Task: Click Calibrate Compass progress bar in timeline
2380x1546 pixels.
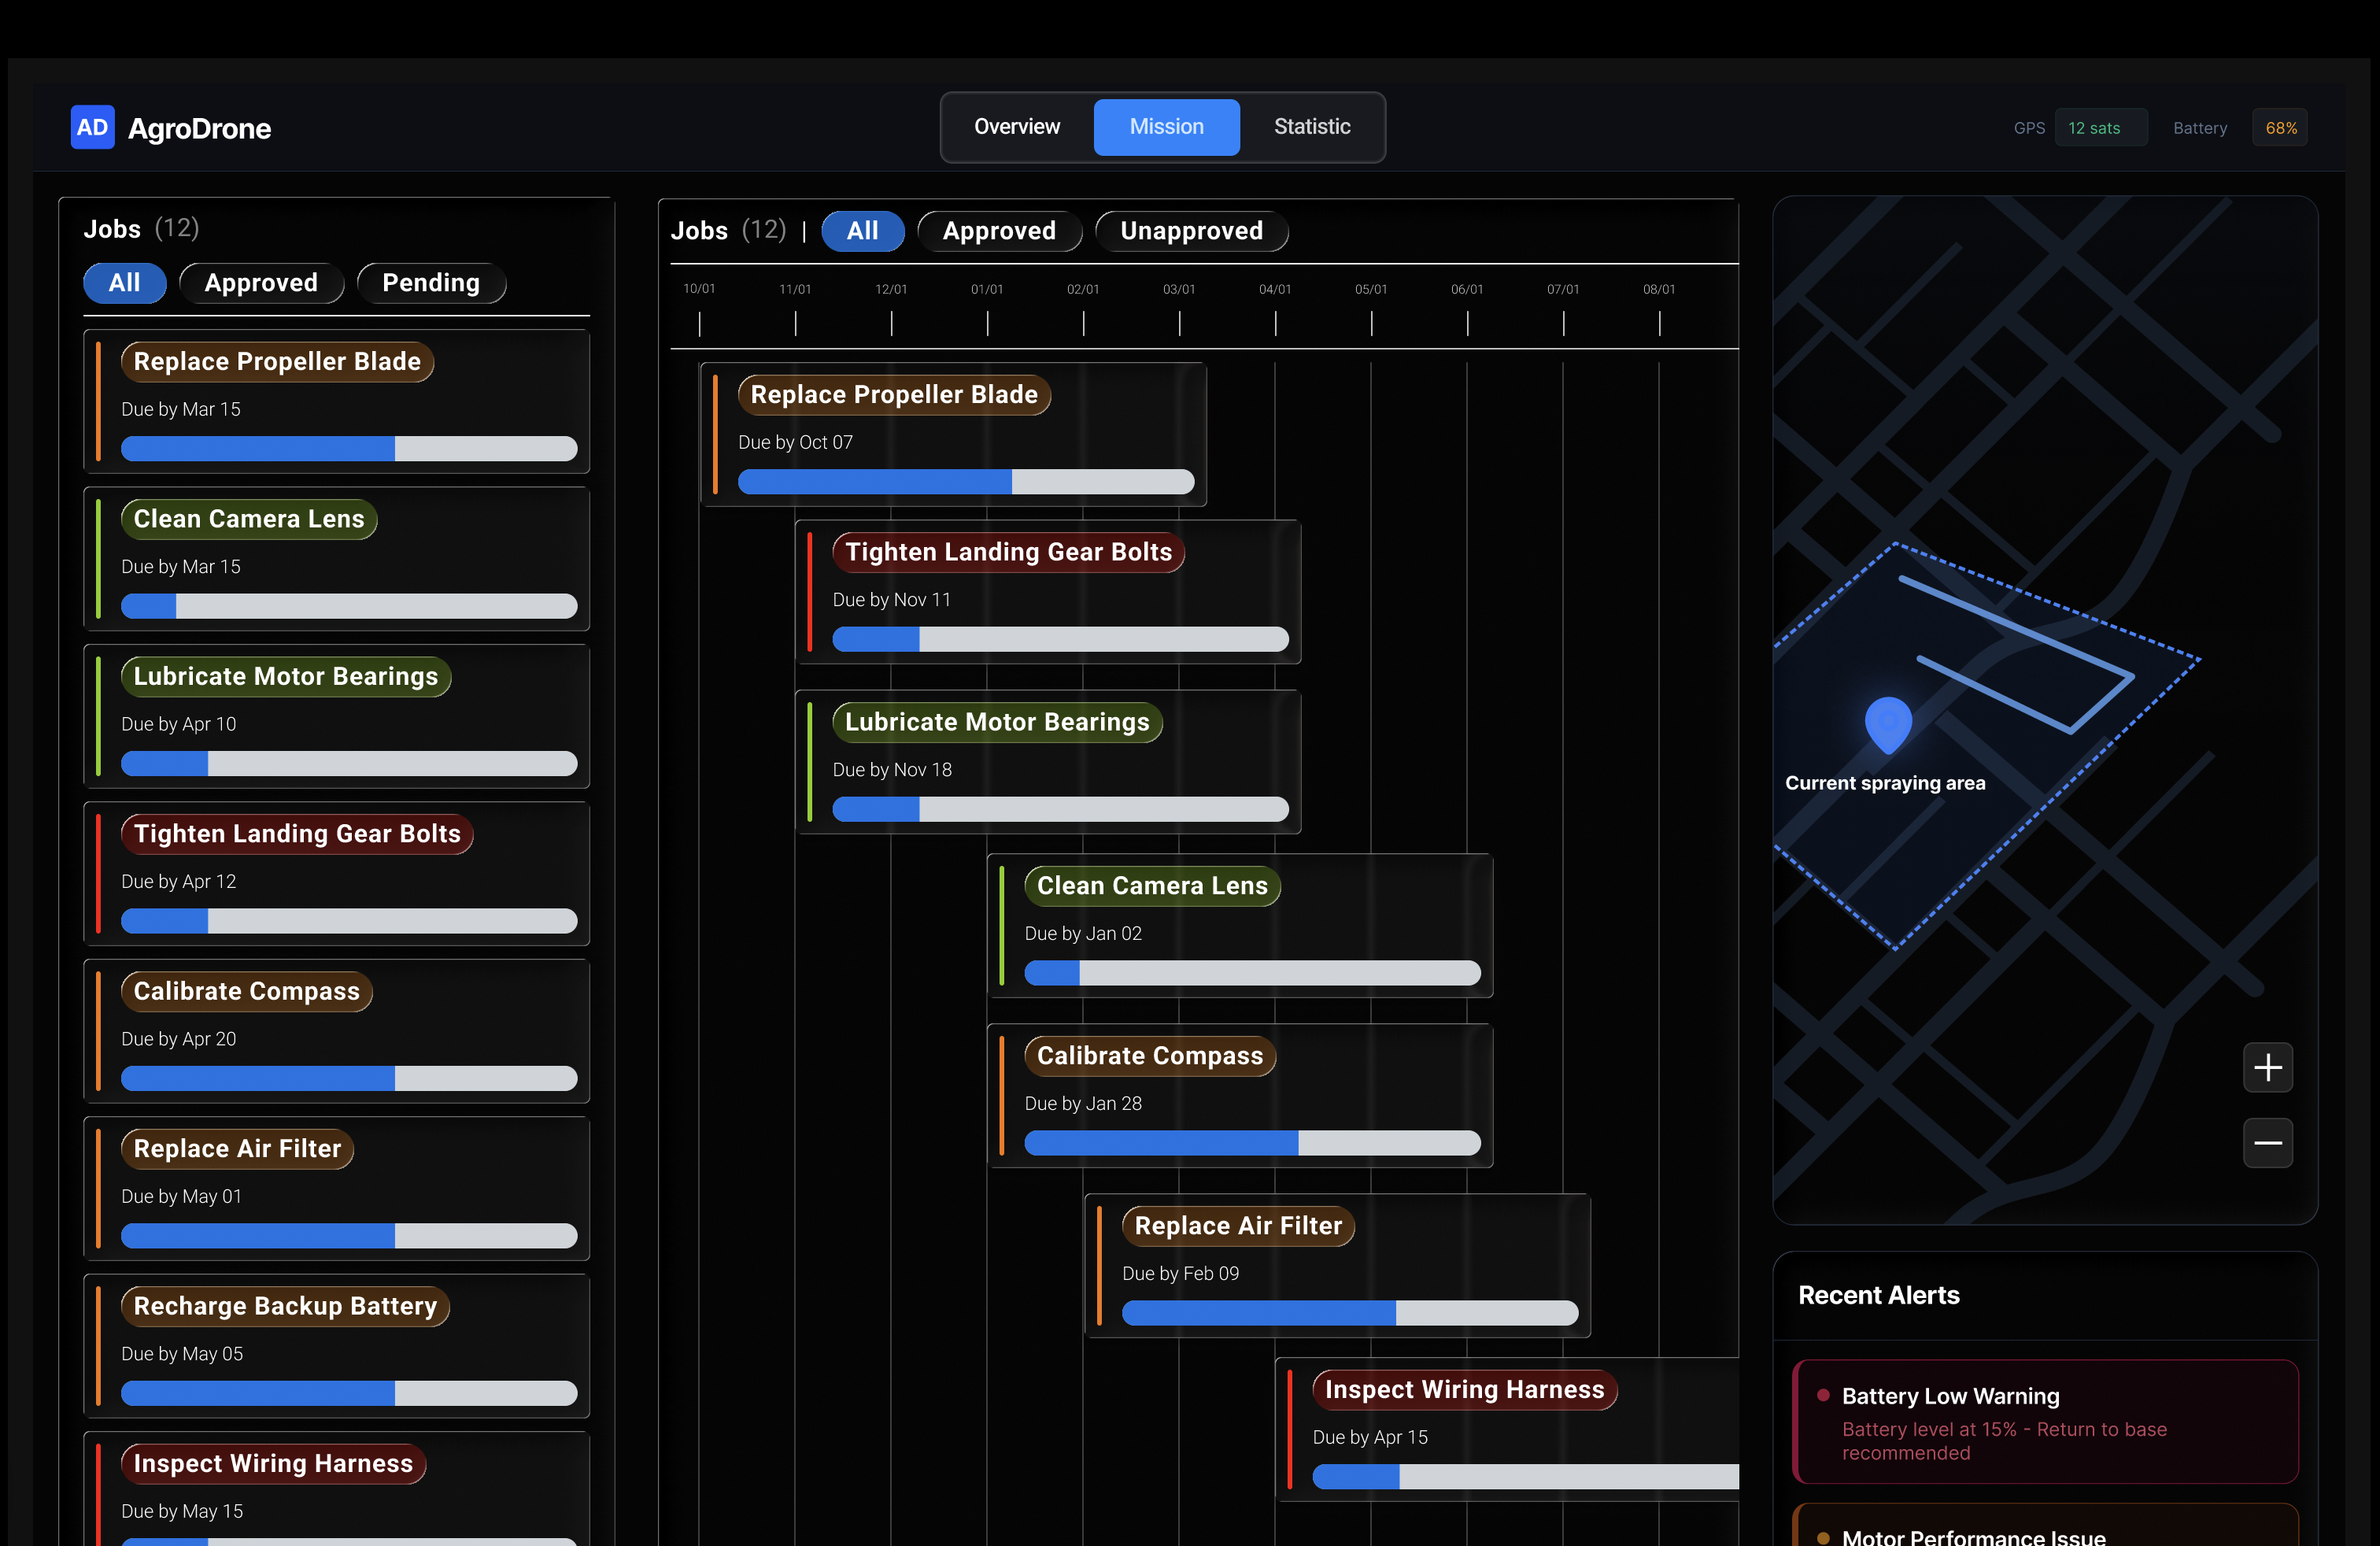Action: click(1252, 1142)
